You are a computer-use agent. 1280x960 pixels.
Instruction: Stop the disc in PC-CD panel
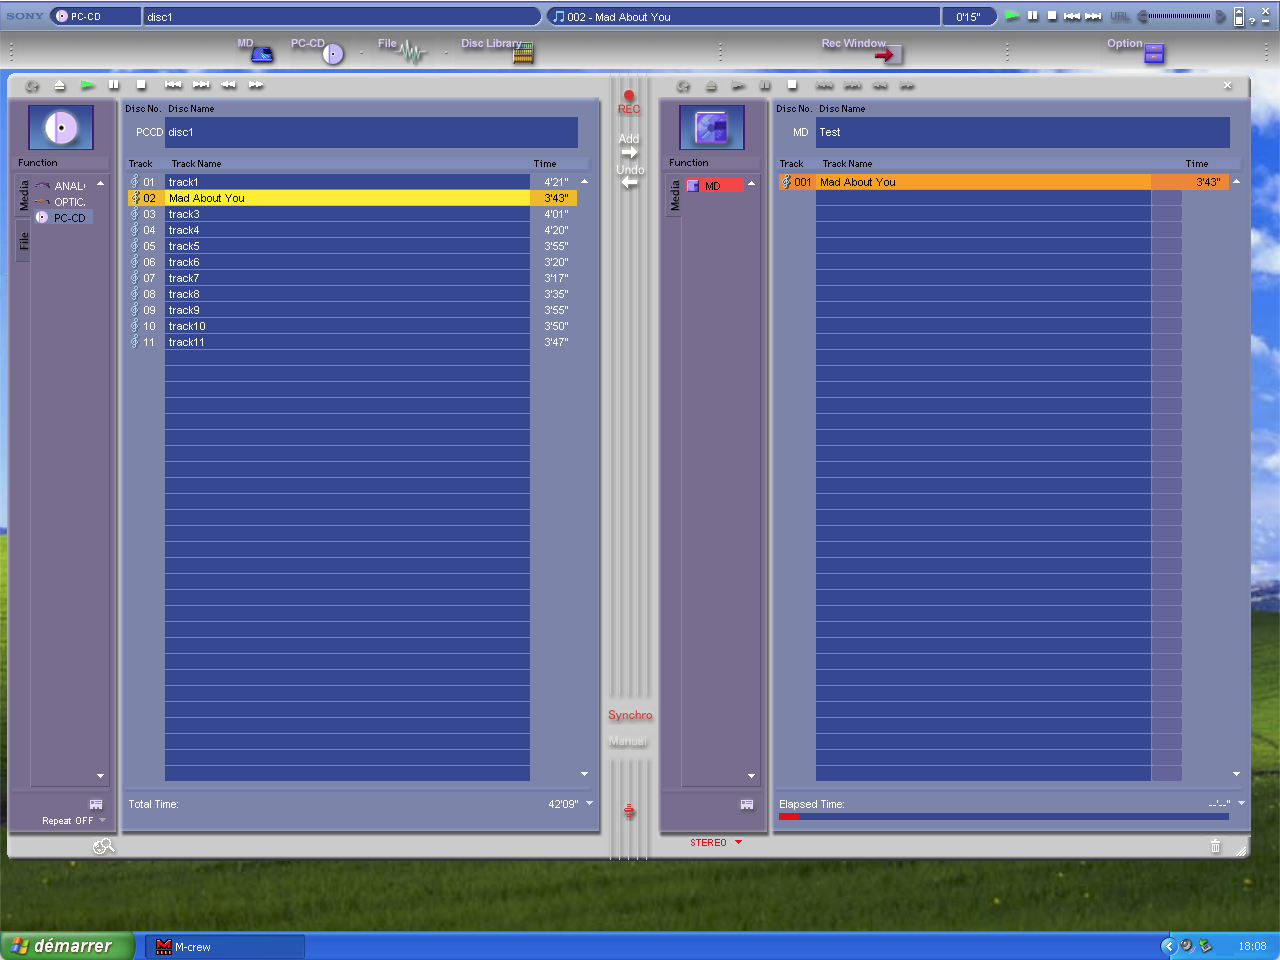pos(141,85)
